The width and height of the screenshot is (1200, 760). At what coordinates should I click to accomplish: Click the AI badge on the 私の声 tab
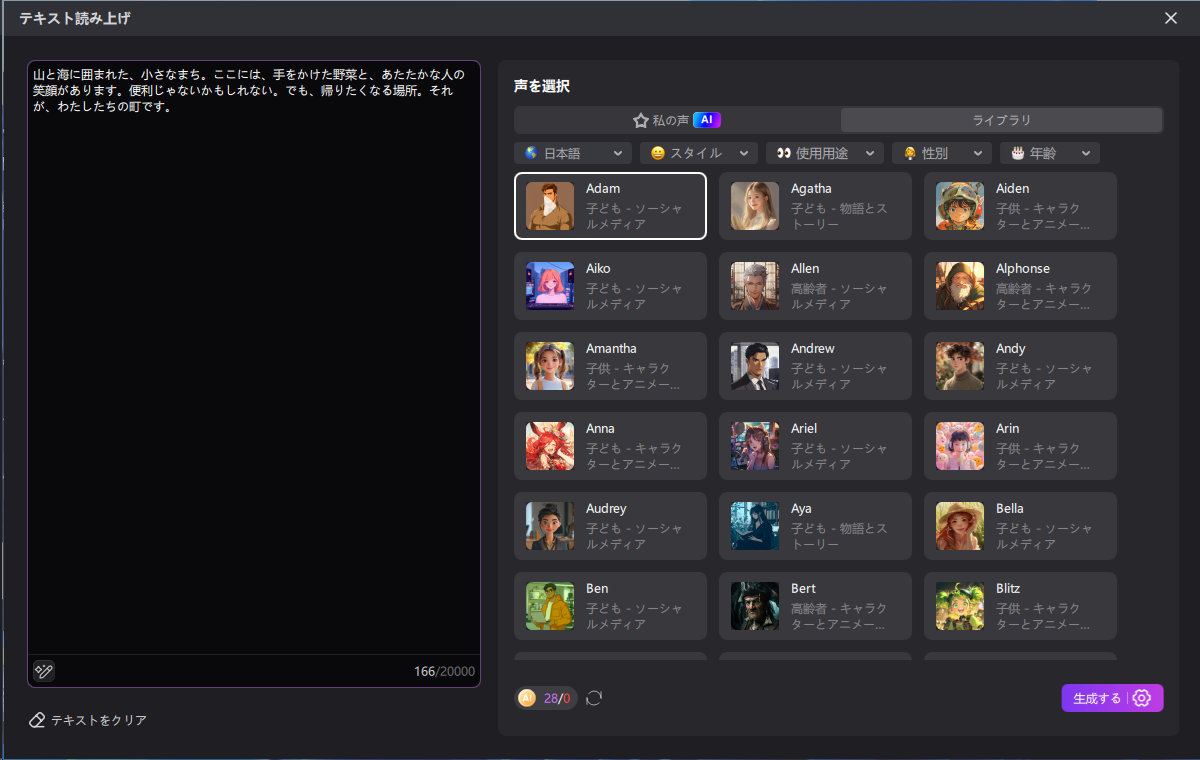707,119
